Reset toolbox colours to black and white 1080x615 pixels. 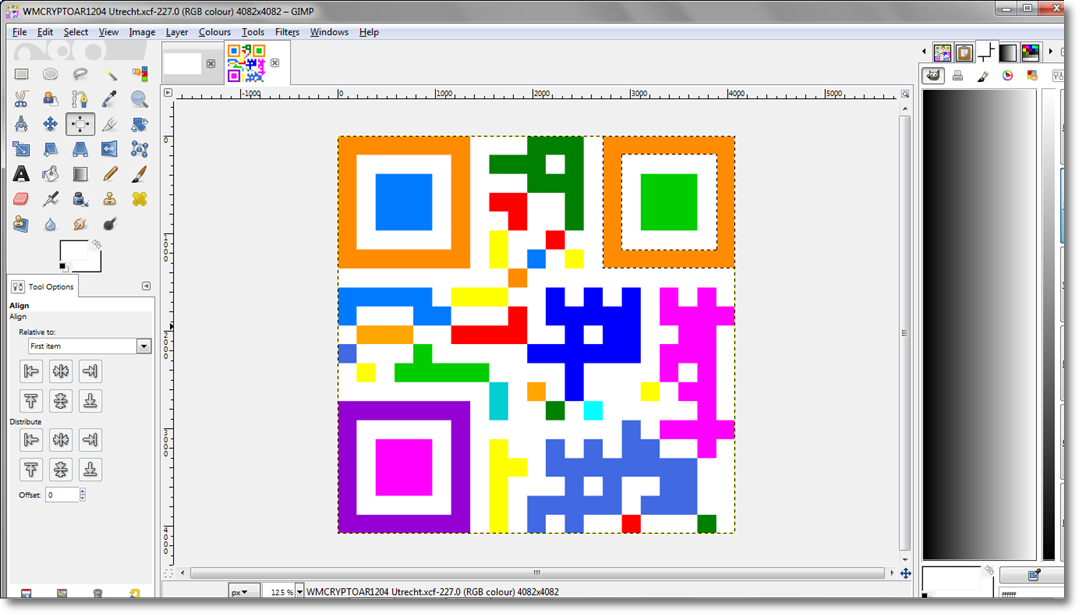[x=63, y=267]
